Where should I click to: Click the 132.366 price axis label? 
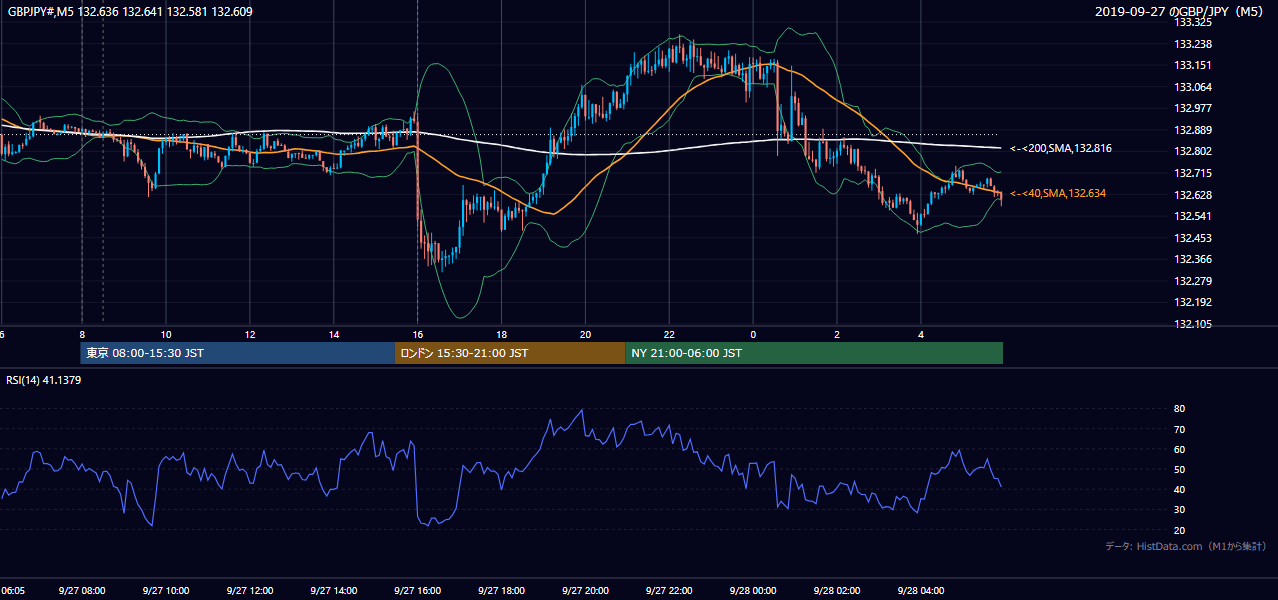click(x=1193, y=259)
